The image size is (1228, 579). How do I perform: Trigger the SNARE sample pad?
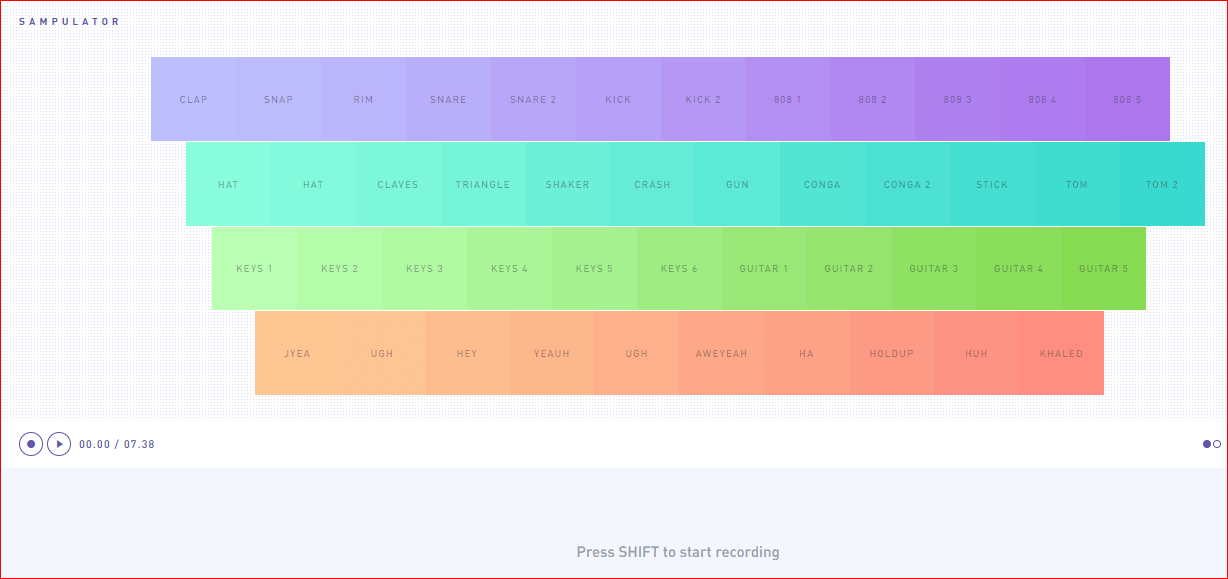(448, 99)
